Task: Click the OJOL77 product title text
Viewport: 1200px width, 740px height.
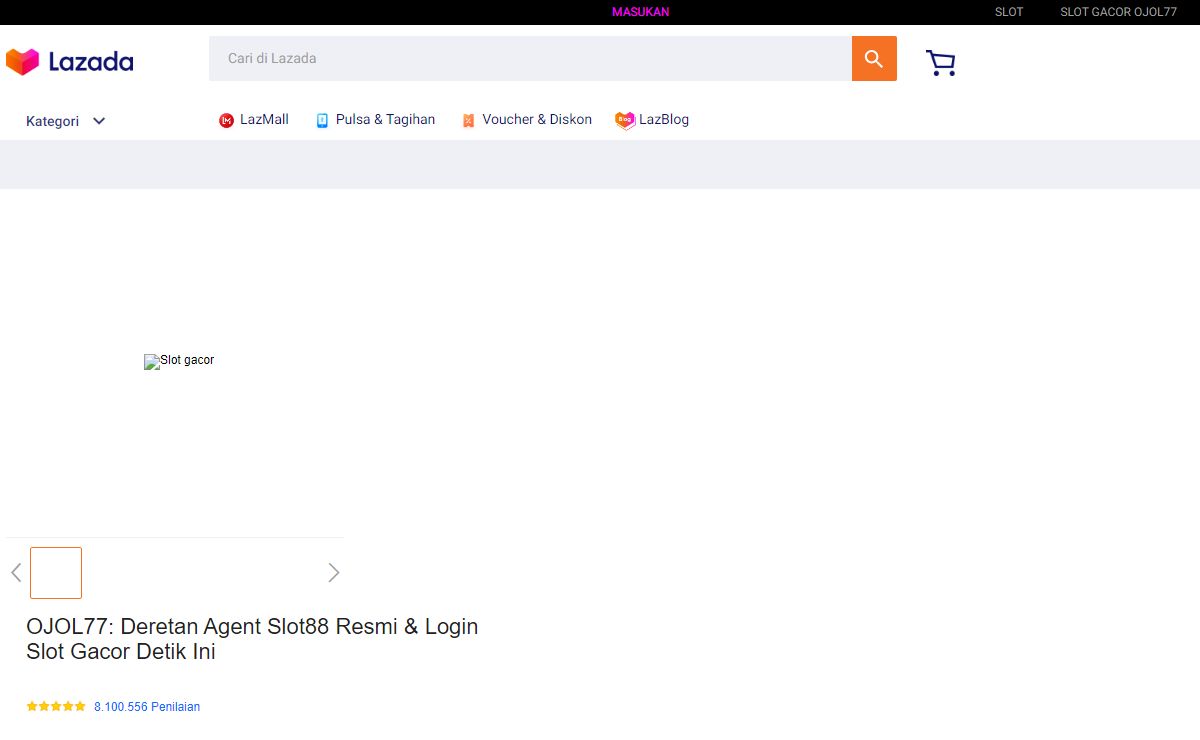Action: 252,639
